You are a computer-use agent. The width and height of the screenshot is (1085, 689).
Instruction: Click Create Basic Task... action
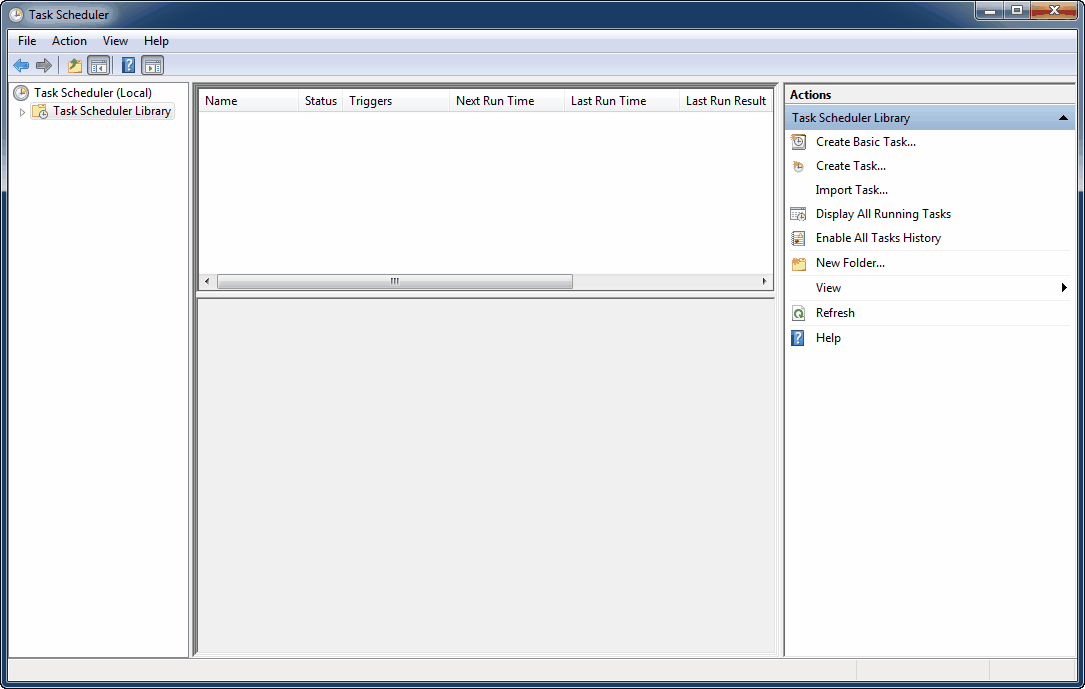coord(866,142)
